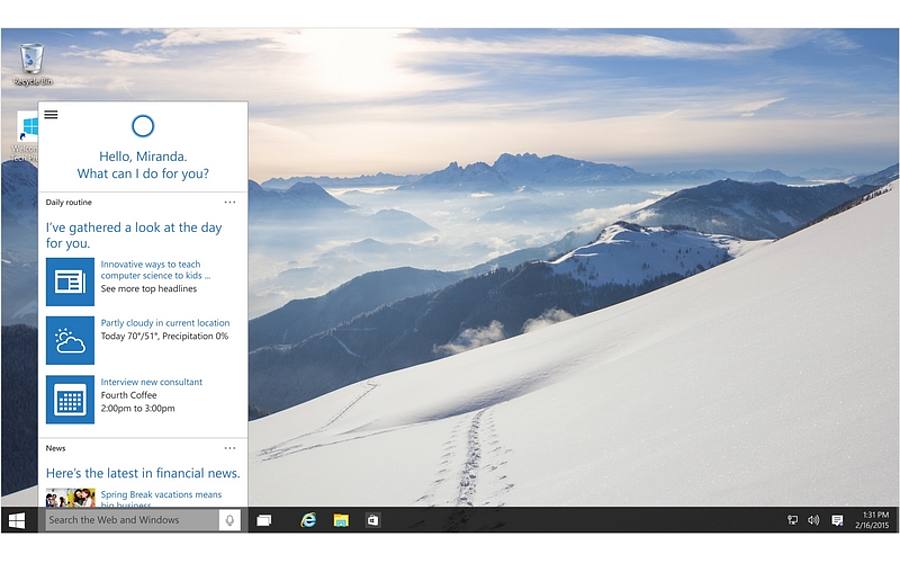Screen dimensions: 900x563
Task: Click the volume speaker icon
Action: click(813, 521)
